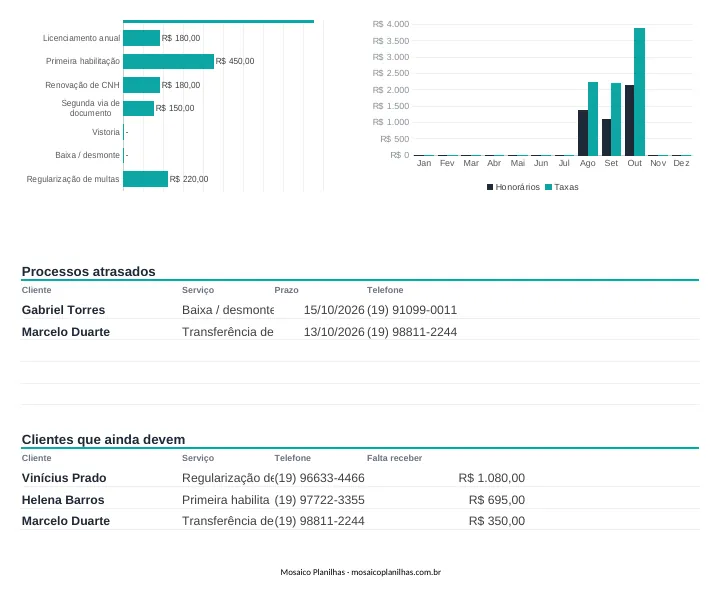Click the R$ 350,00 amount for Marcelo Duarte

[497, 521]
